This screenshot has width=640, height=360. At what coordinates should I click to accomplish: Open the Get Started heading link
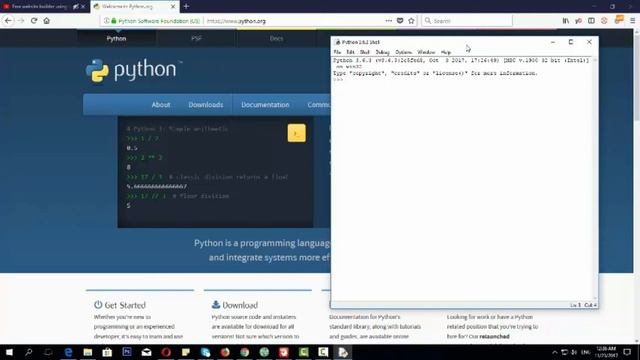coord(125,305)
